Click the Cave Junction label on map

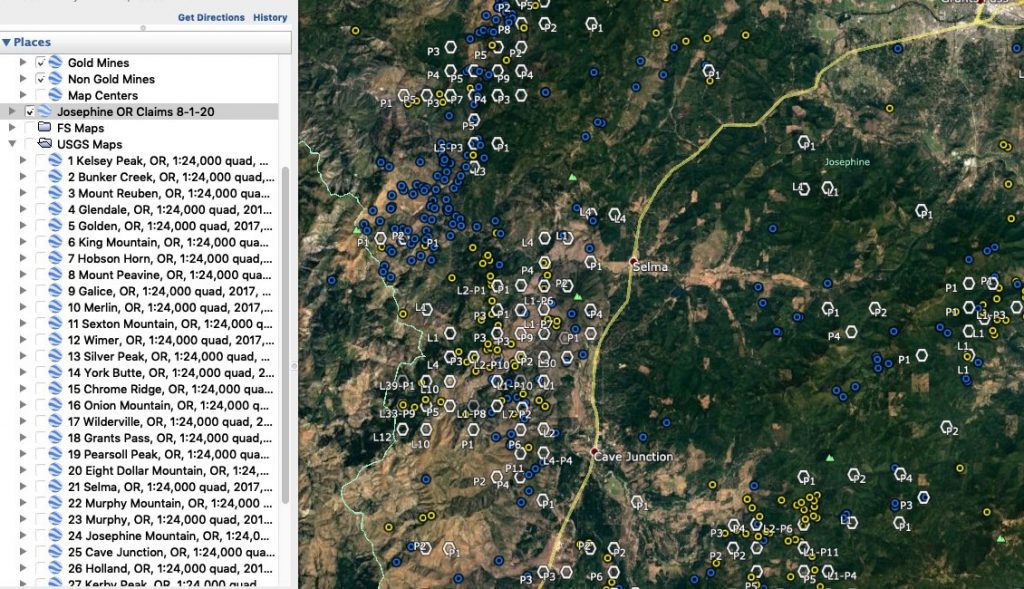[633, 457]
